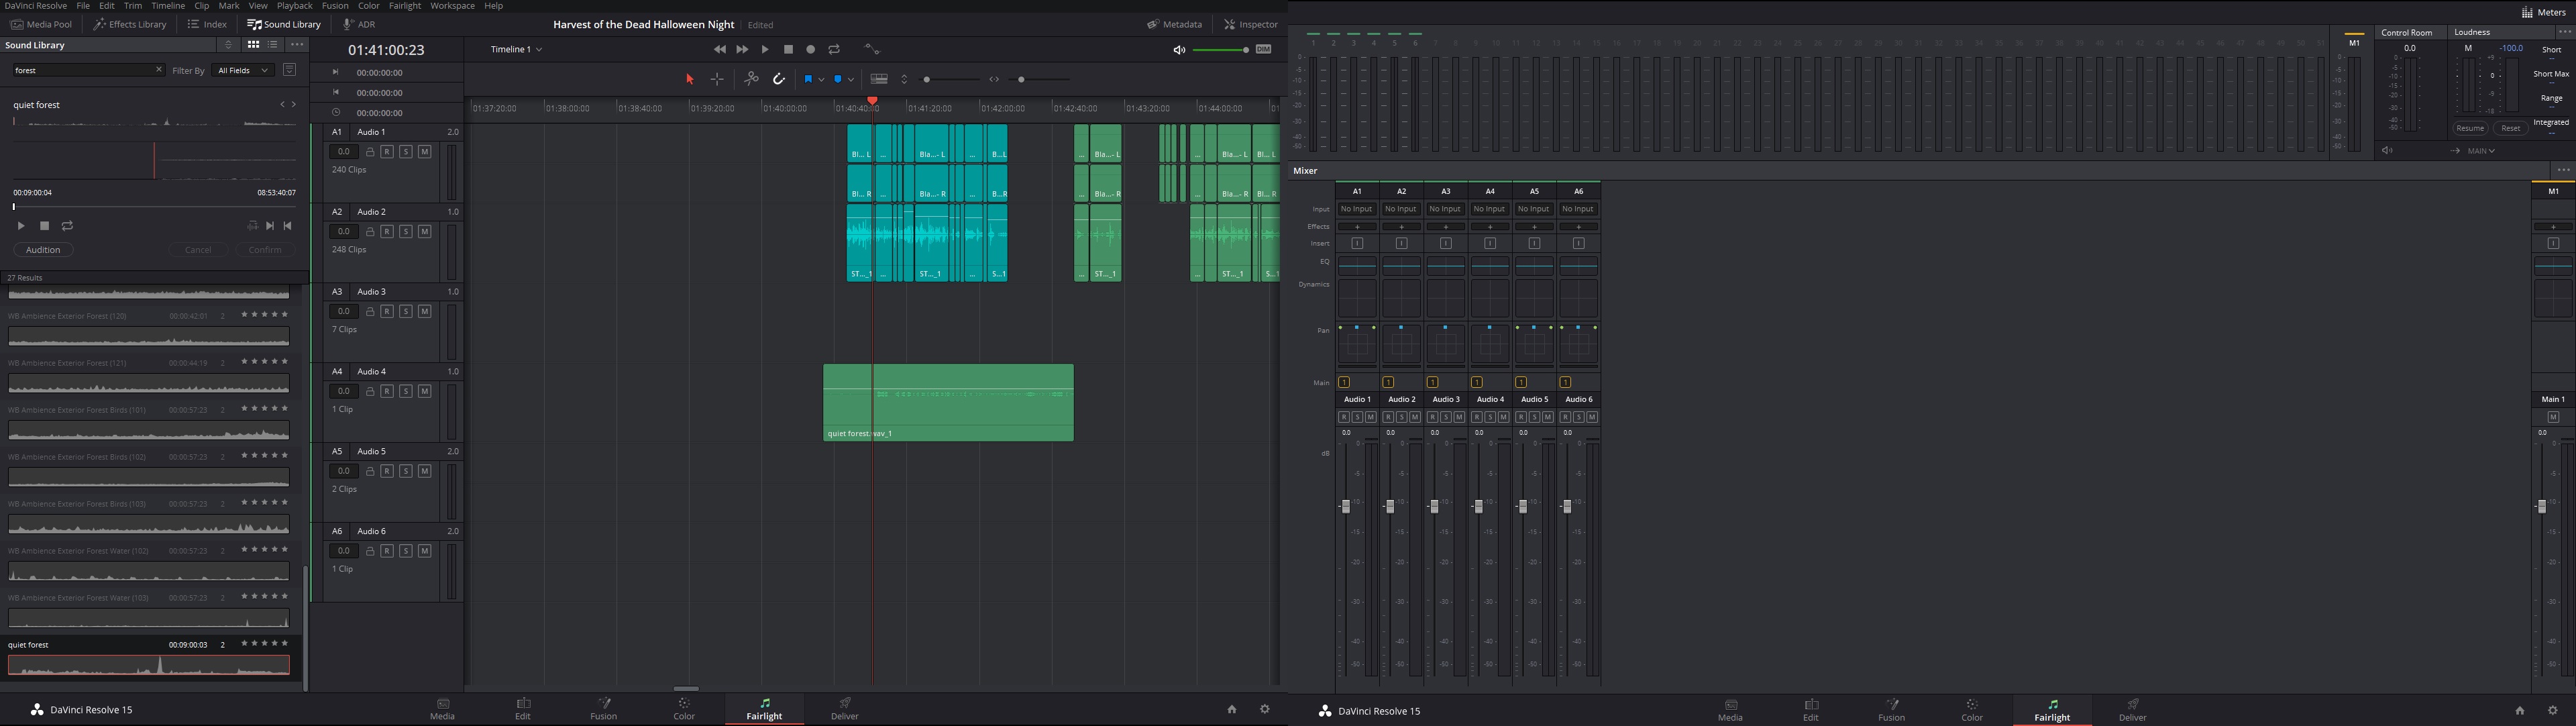Click the blue marker icon
The height and width of the screenshot is (726, 2576).
point(838,79)
